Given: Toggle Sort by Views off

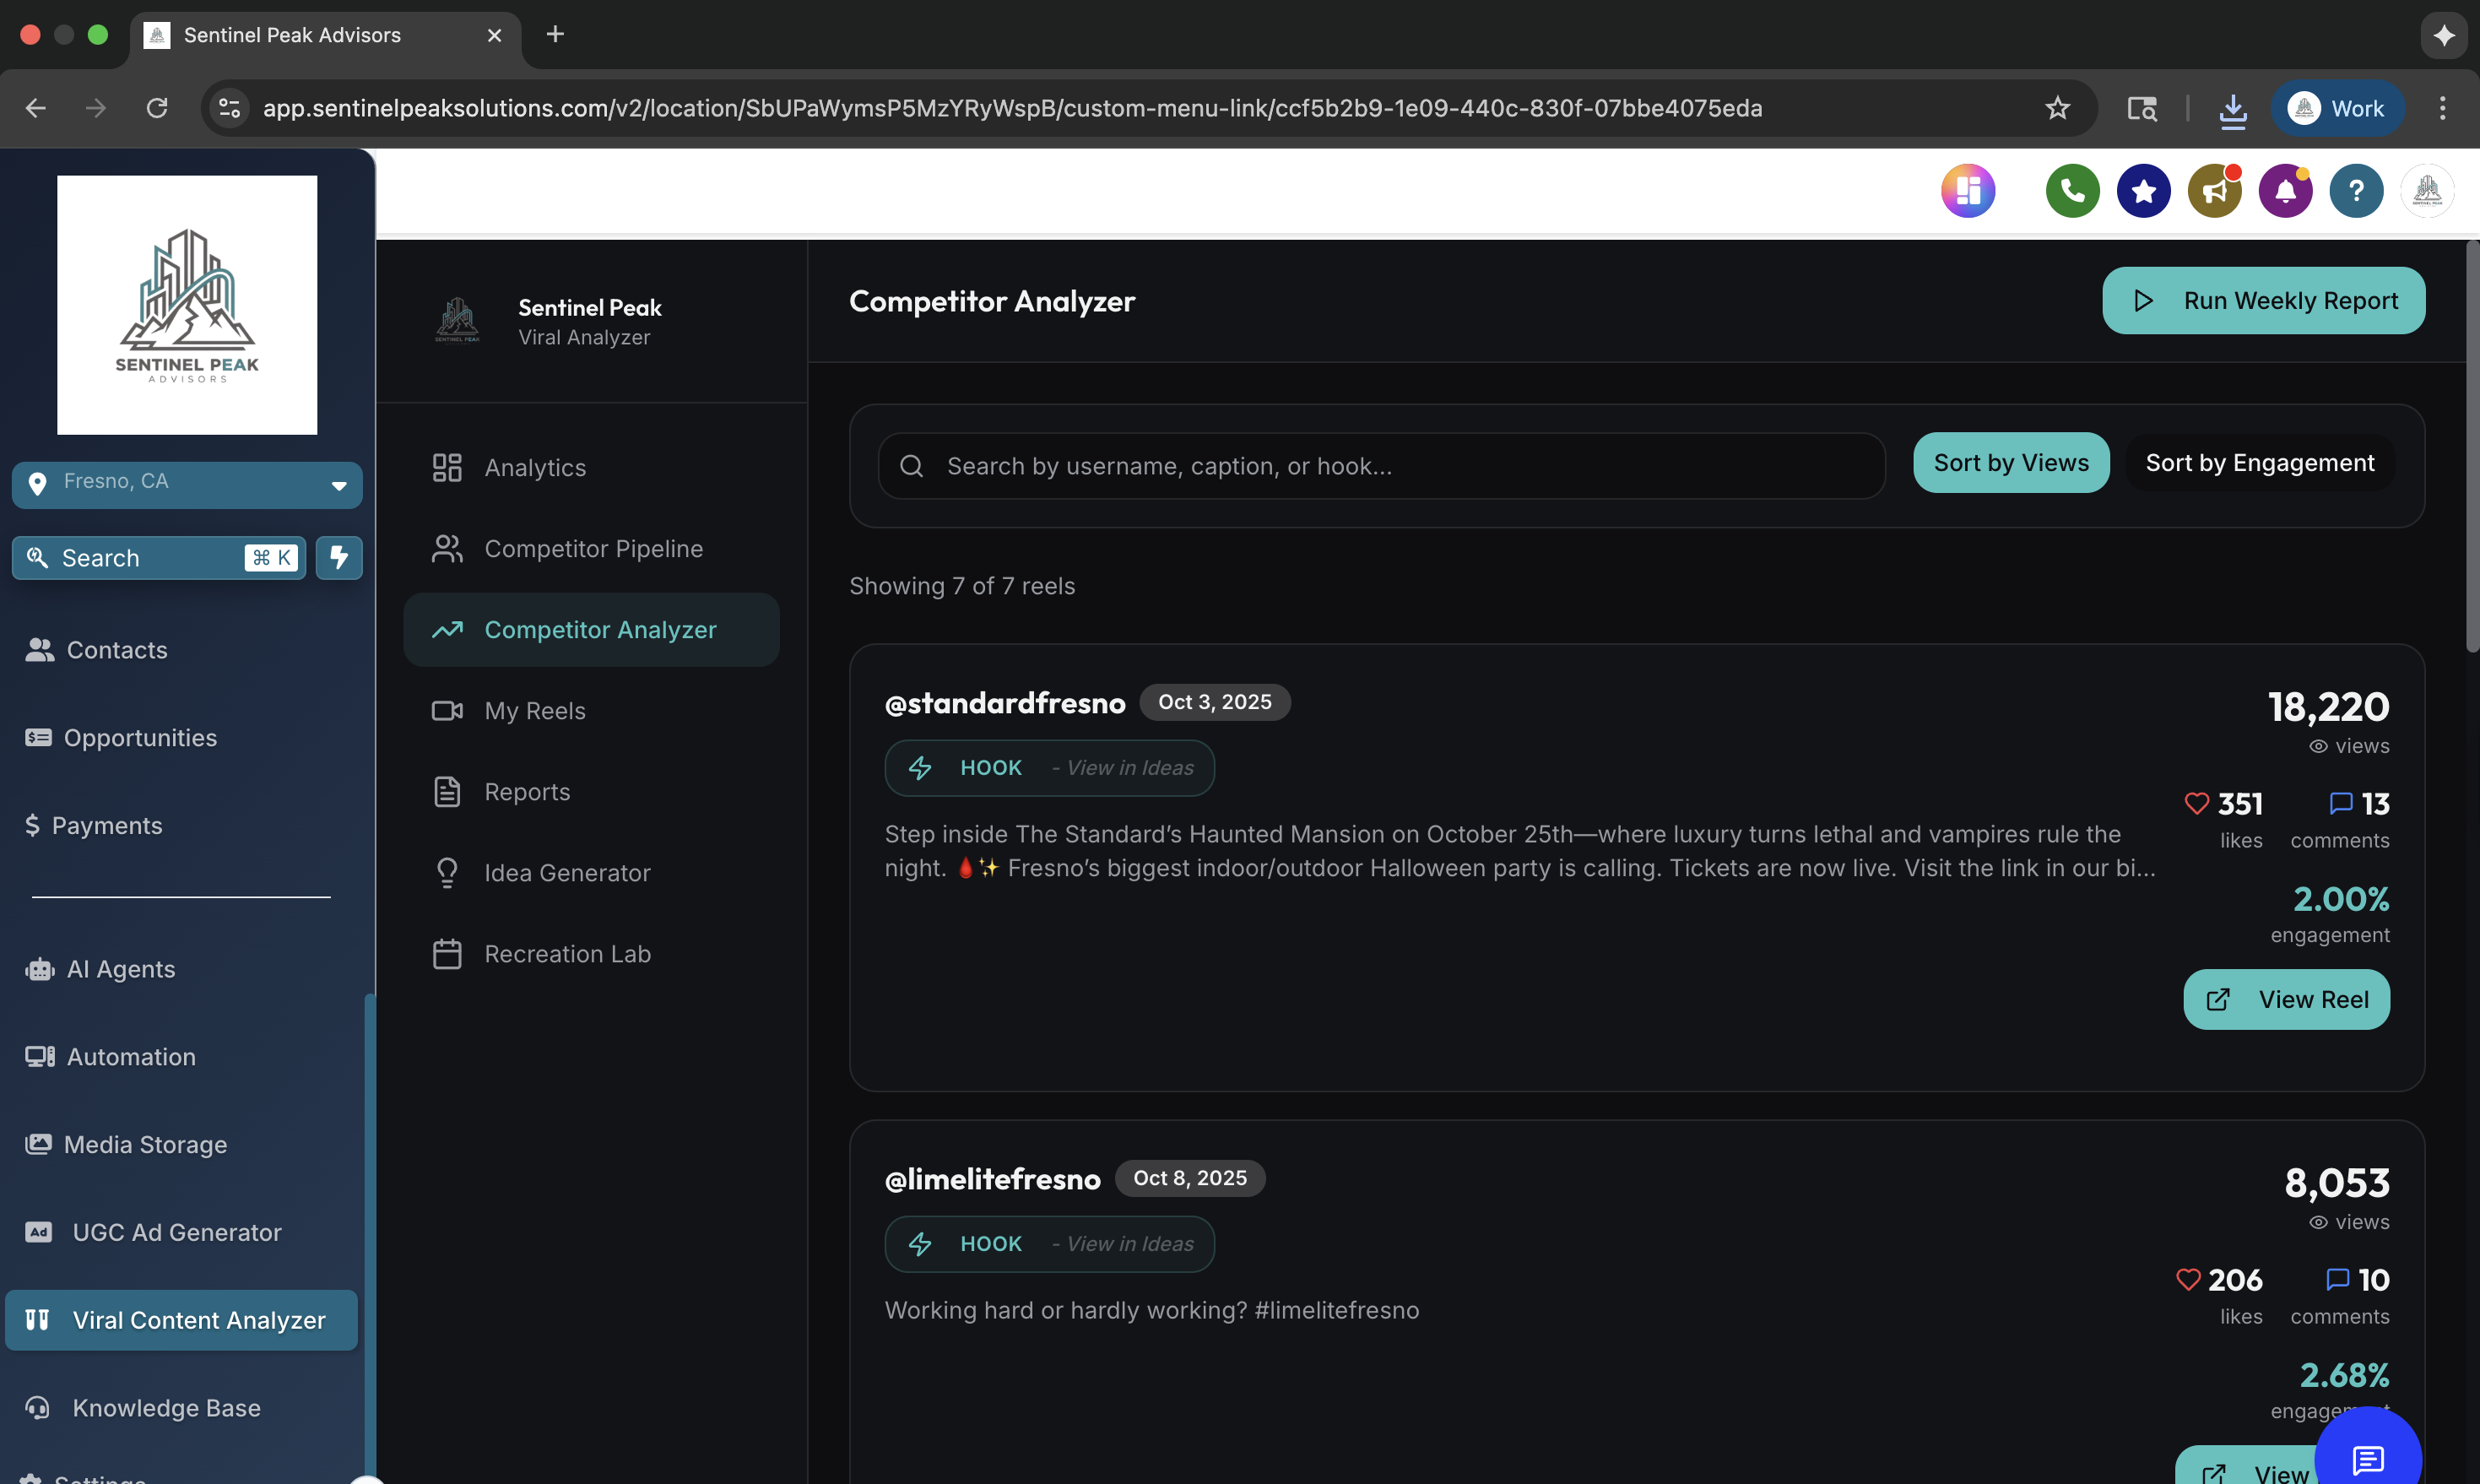Looking at the screenshot, I should point(2011,462).
